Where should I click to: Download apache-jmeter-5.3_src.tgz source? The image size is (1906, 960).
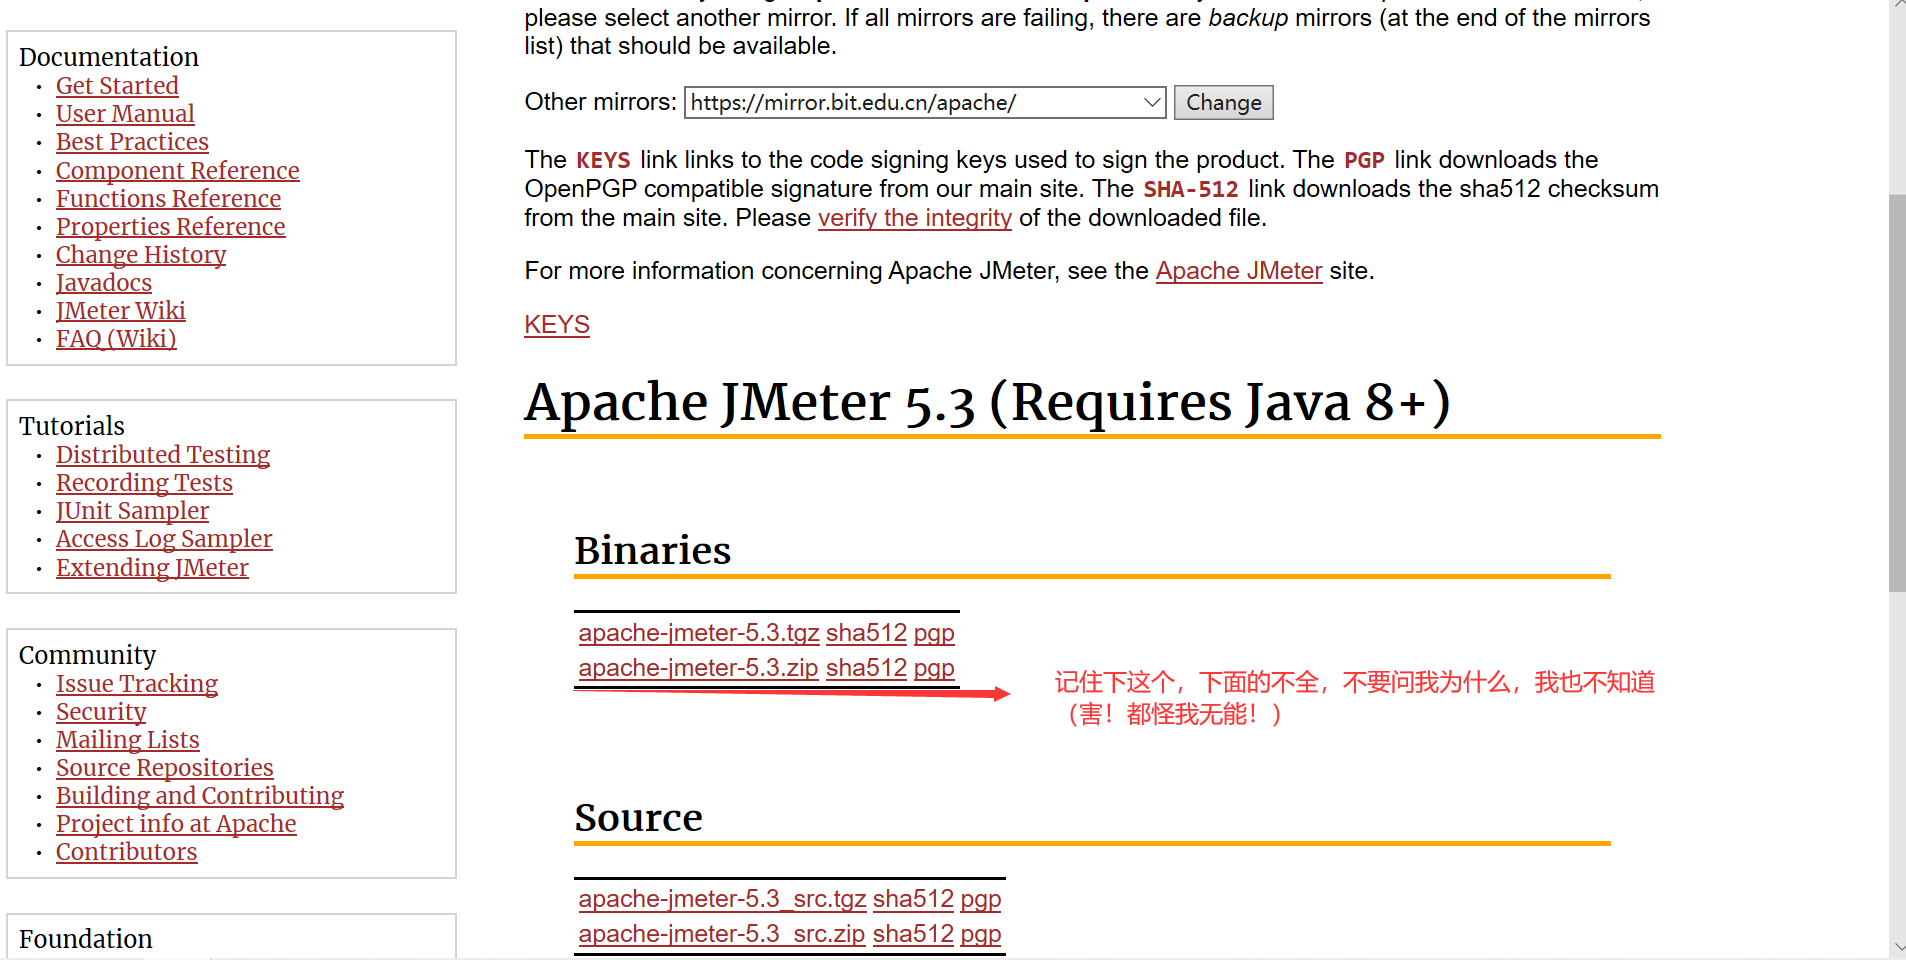[x=722, y=899]
